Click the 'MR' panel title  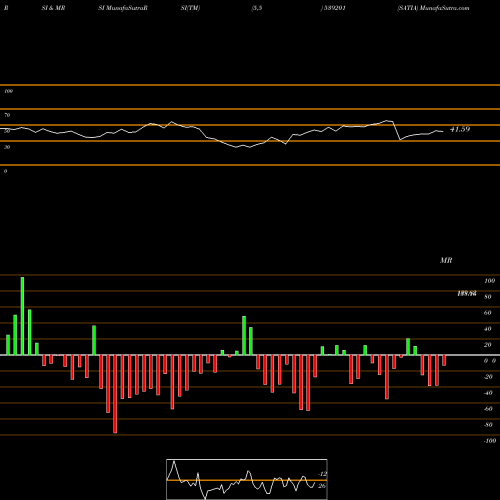tap(446, 260)
